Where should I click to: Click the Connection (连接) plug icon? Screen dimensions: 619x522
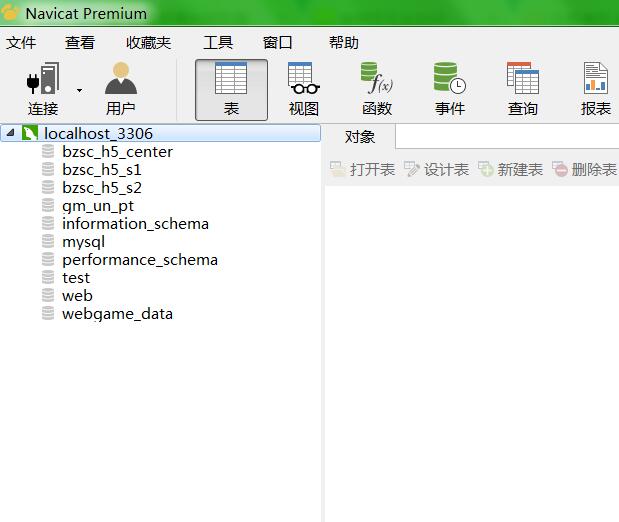42,80
